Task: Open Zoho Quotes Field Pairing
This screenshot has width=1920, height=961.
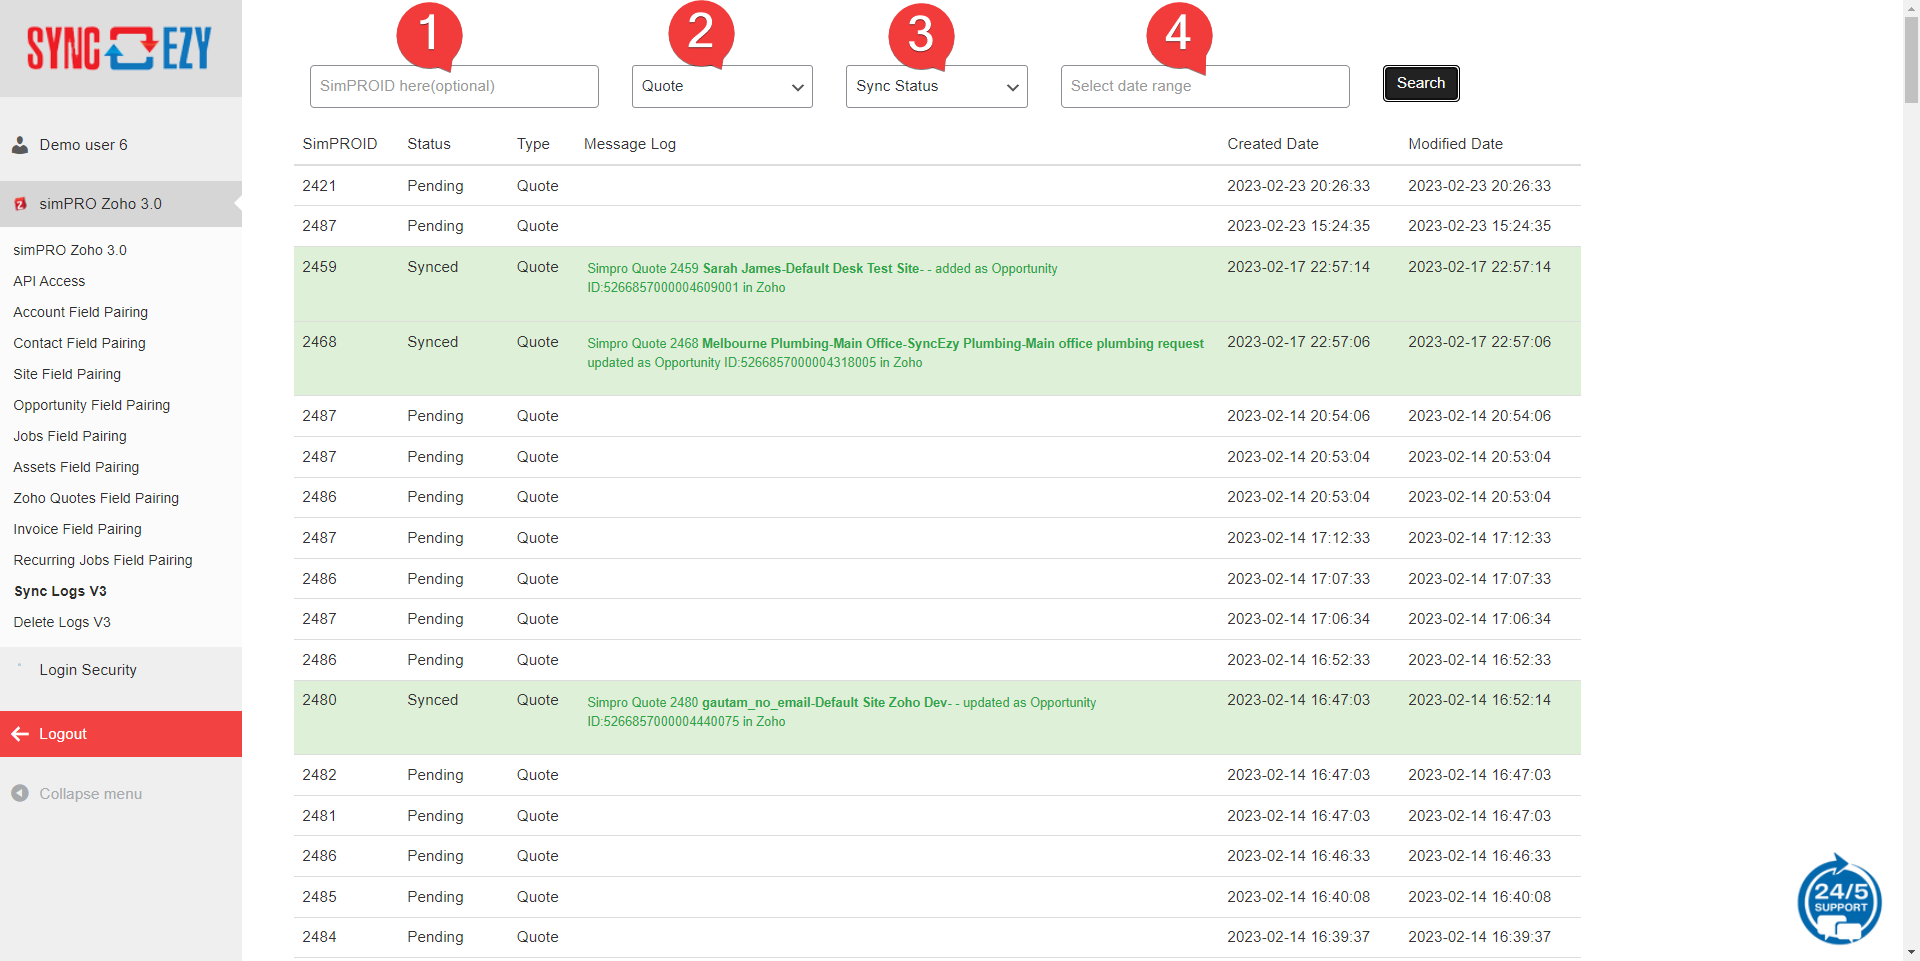Action: point(96,498)
